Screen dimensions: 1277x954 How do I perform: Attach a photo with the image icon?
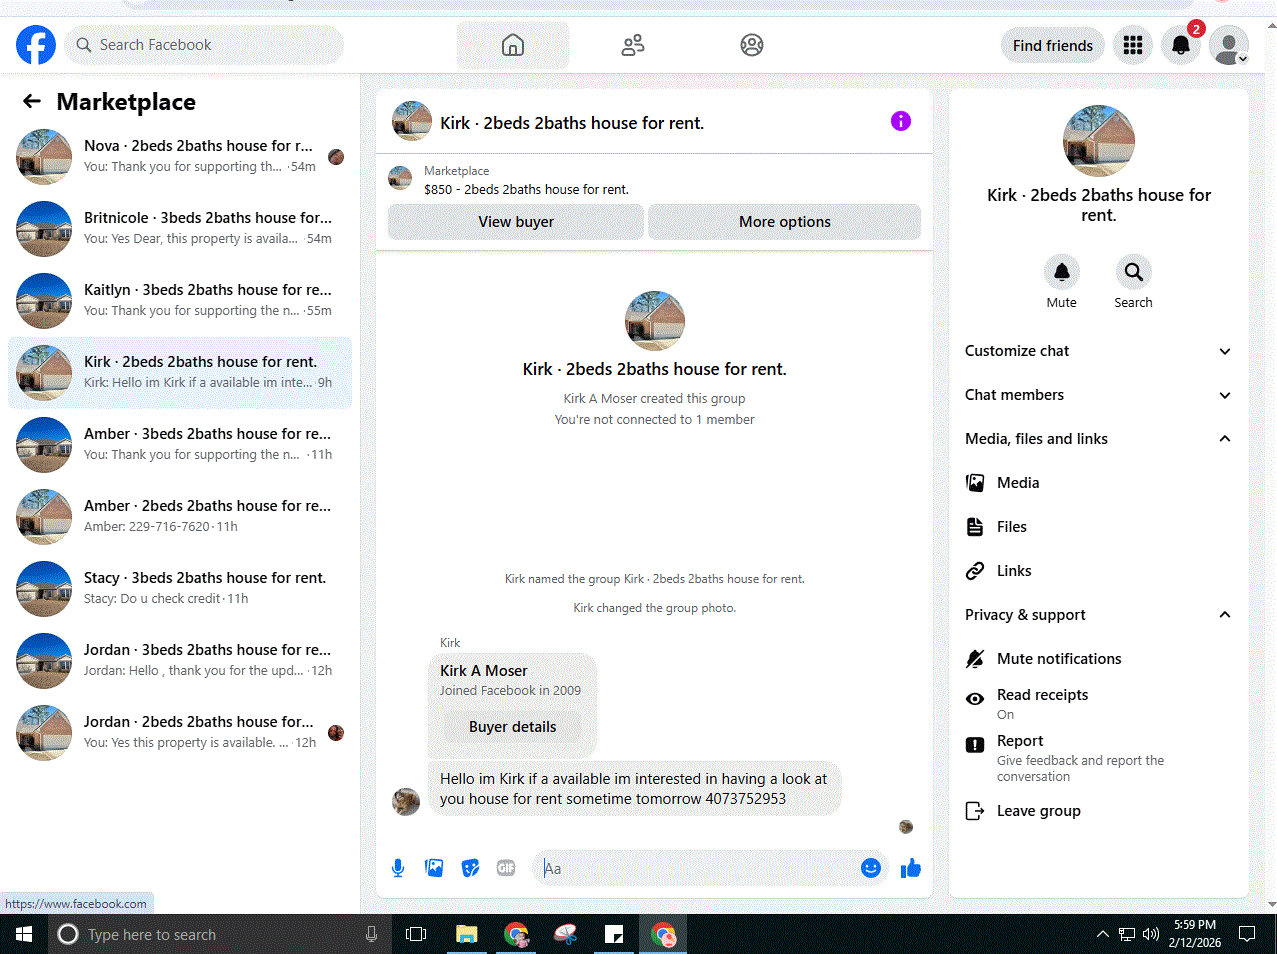click(x=434, y=868)
